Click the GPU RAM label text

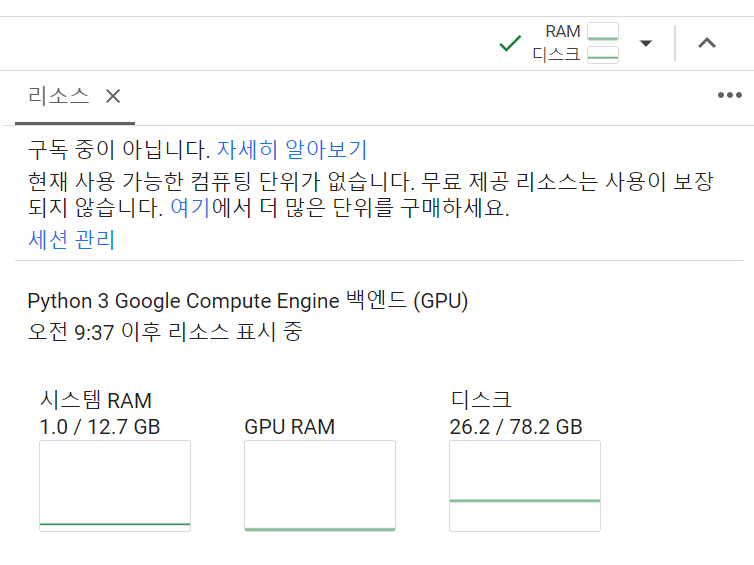pyautogui.click(x=289, y=428)
